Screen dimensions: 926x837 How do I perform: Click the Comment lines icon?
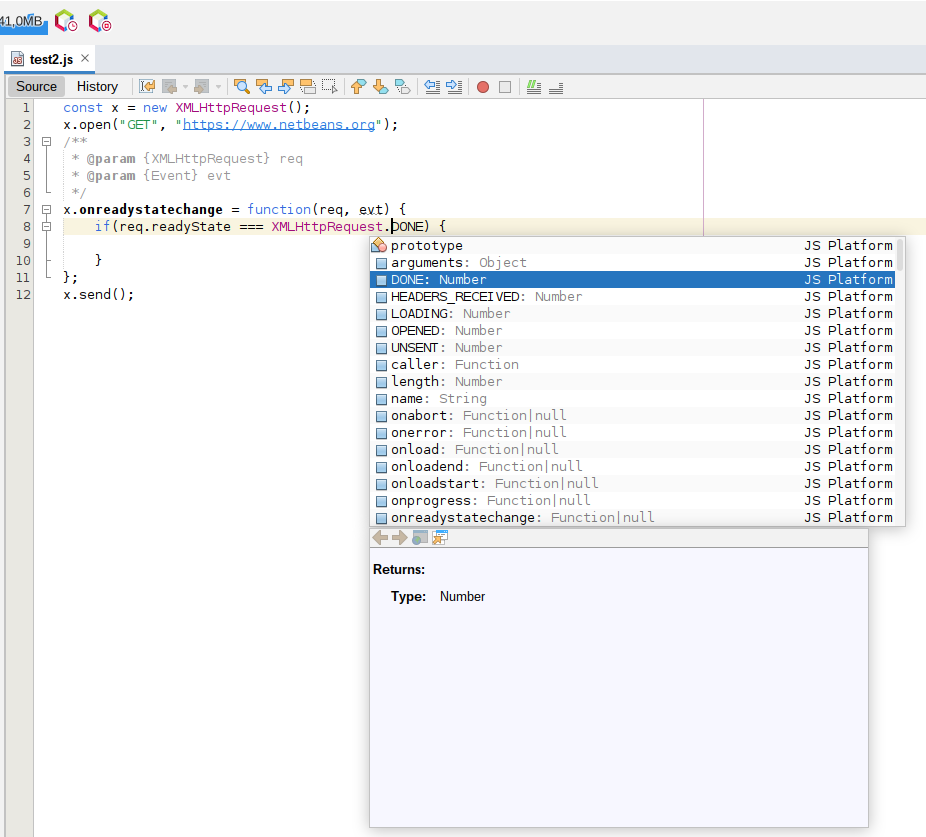pos(534,87)
